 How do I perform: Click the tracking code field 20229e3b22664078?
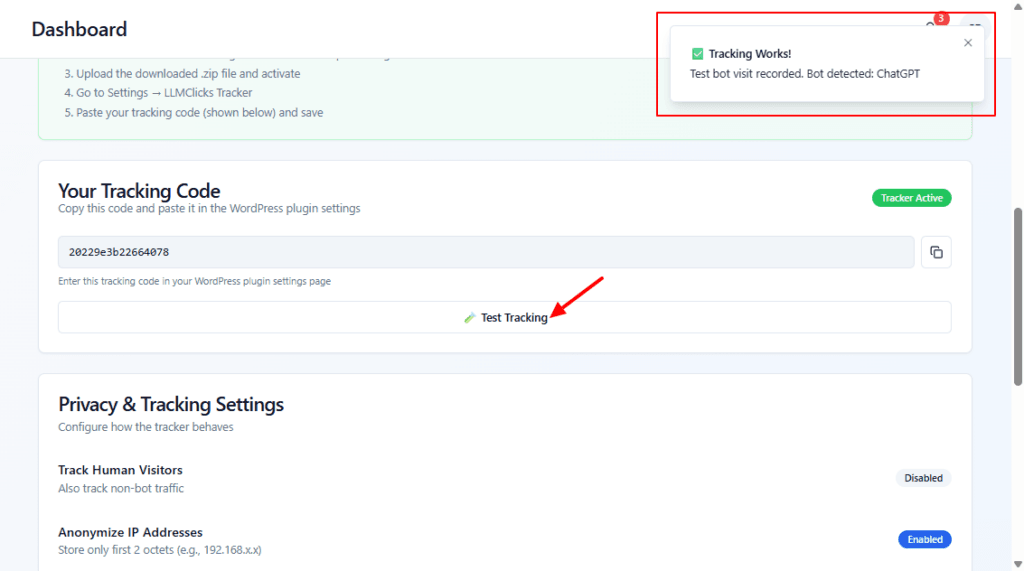click(x=486, y=252)
